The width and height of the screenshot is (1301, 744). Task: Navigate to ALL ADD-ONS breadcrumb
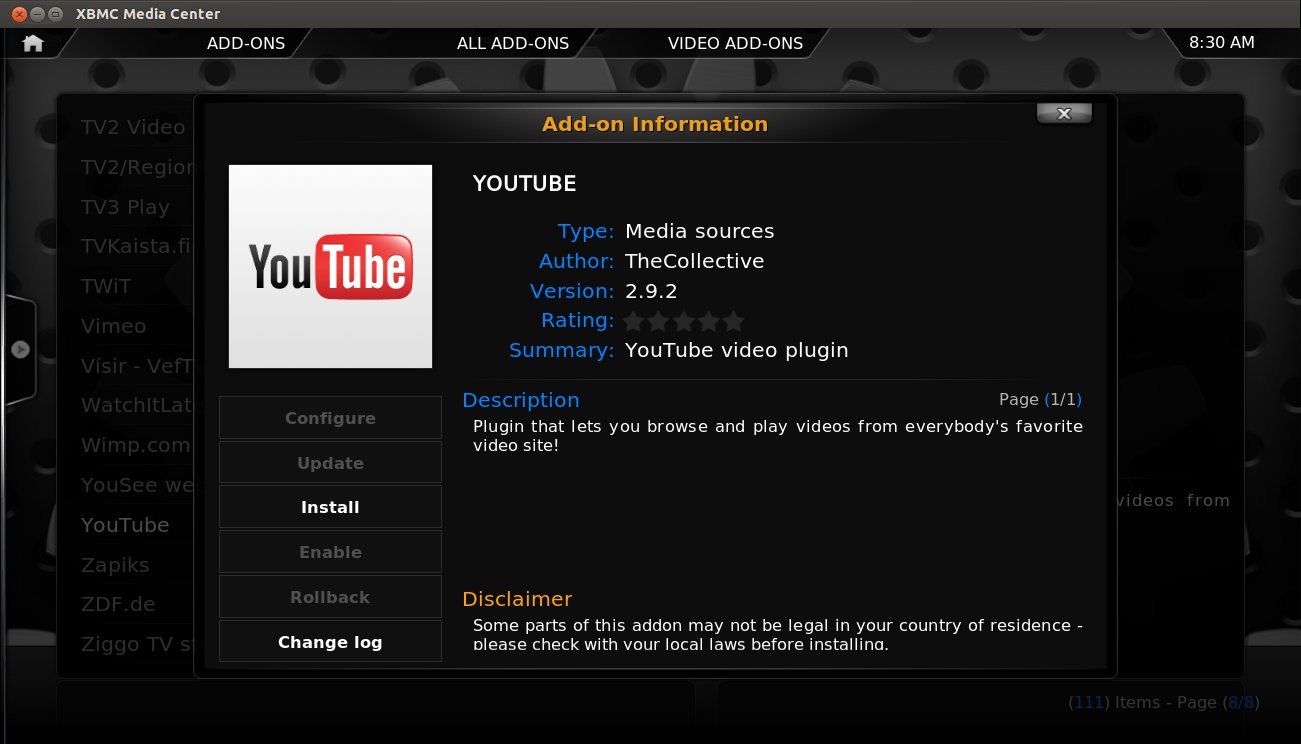point(512,43)
